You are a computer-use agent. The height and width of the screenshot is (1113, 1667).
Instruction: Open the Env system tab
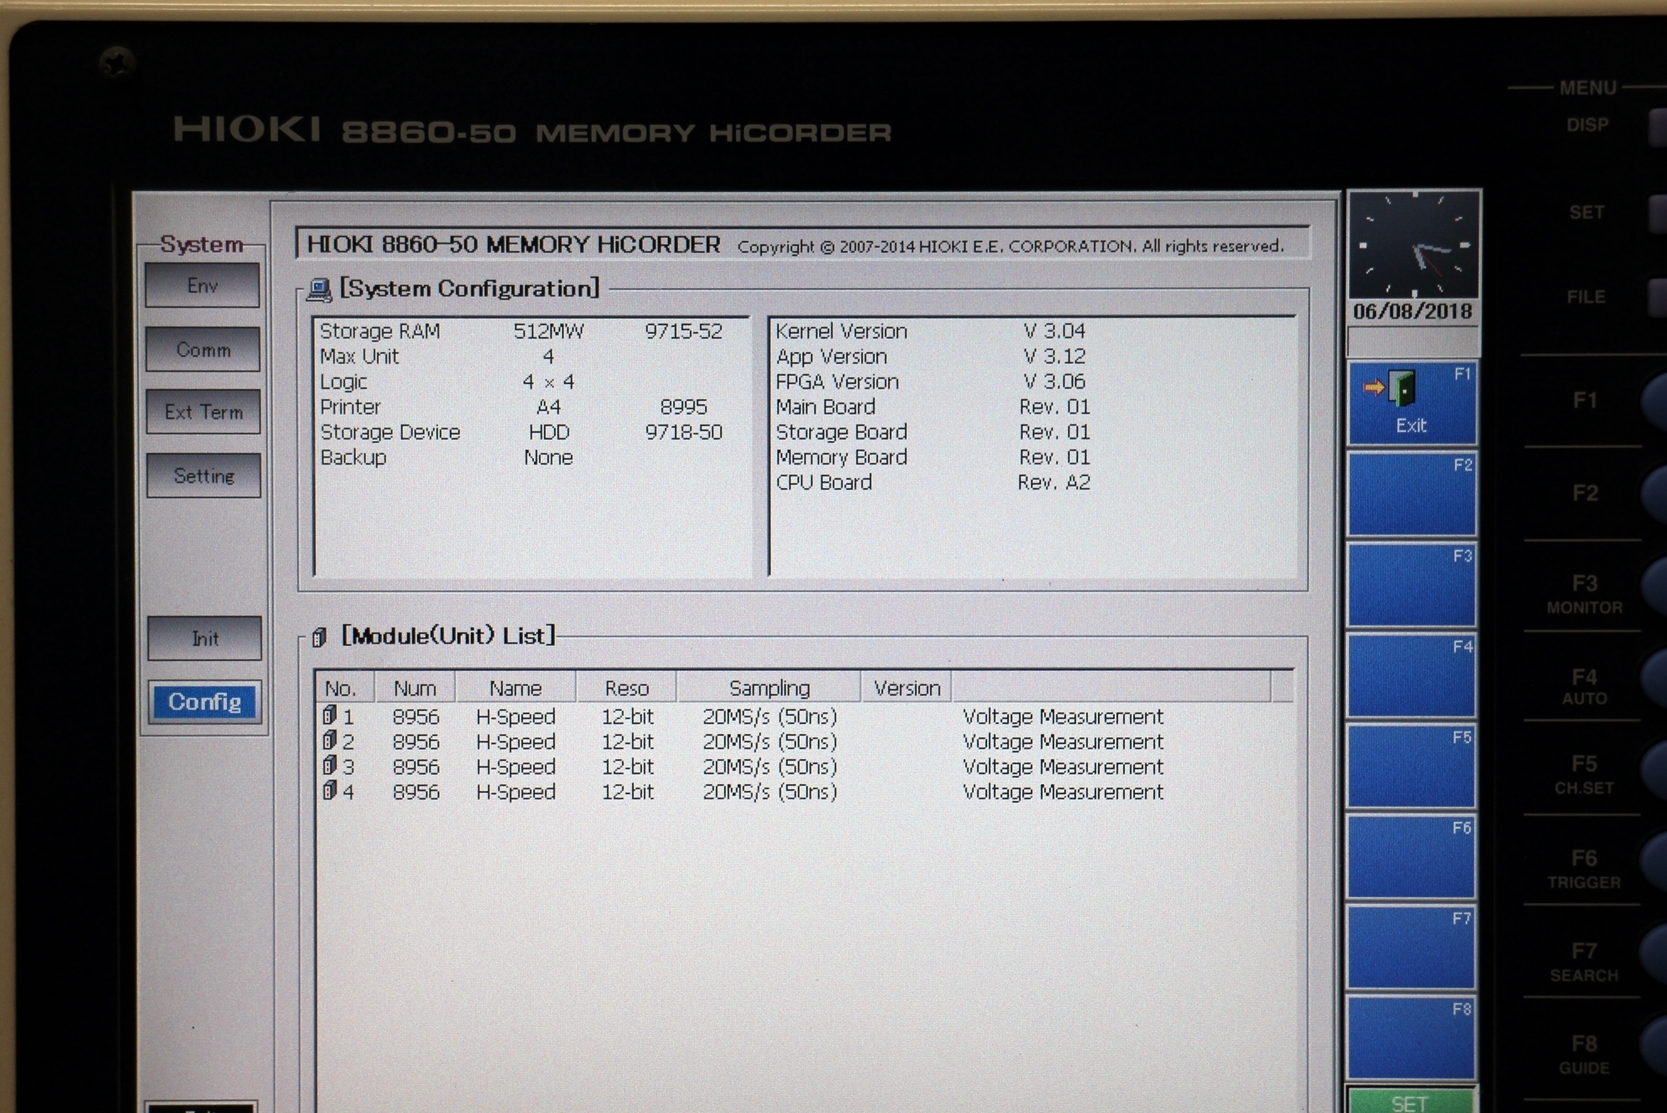[202, 286]
